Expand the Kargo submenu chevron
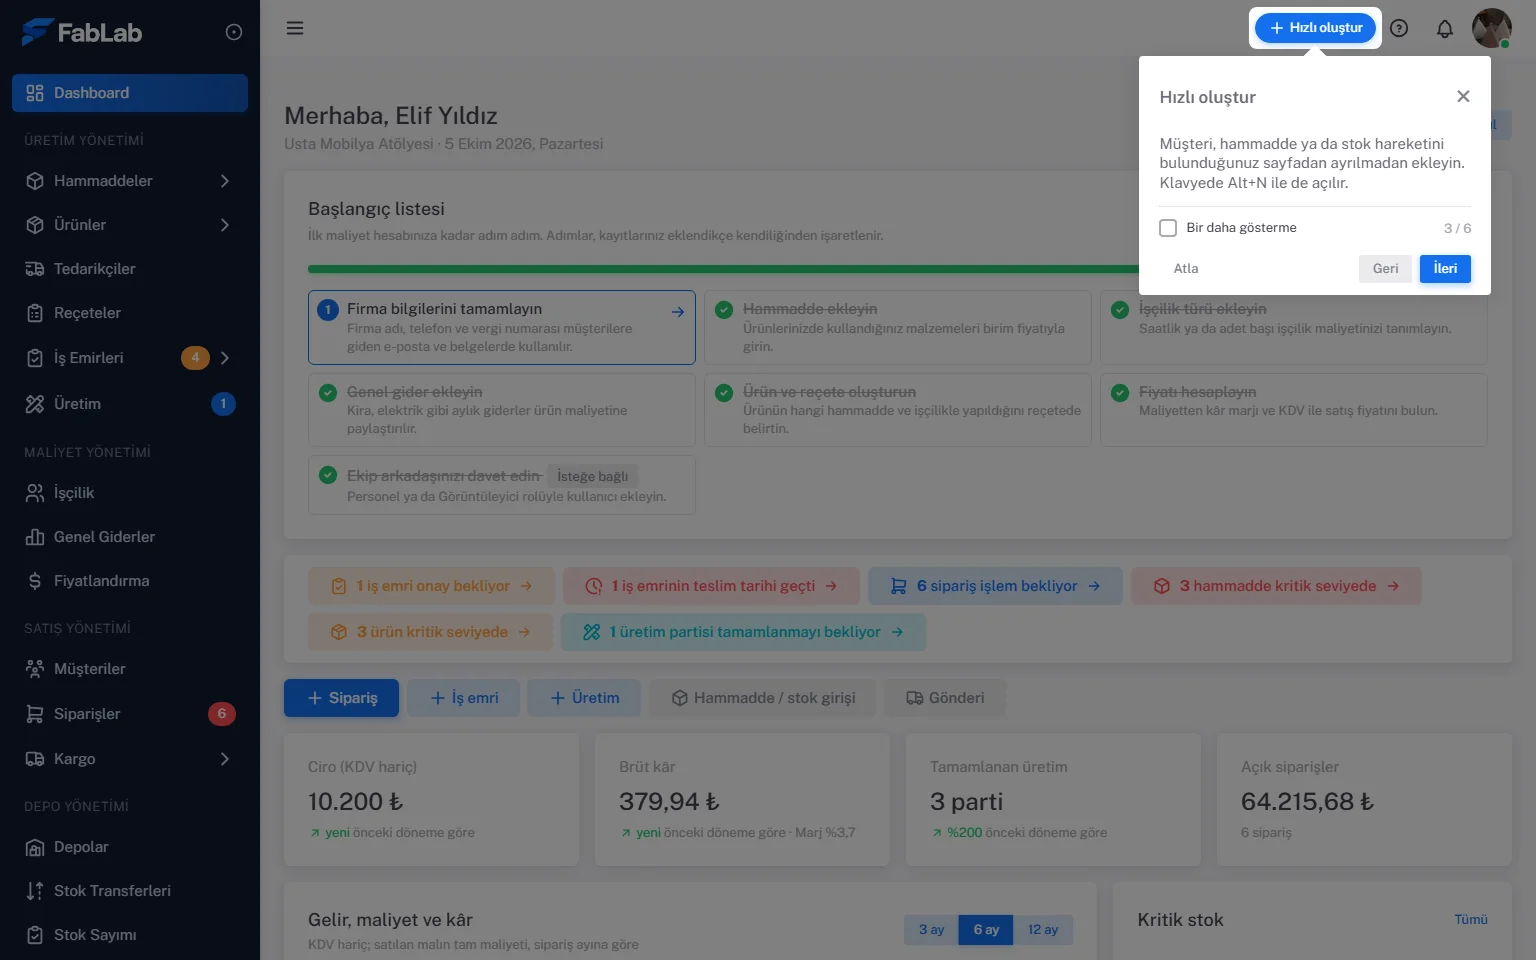 point(225,759)
